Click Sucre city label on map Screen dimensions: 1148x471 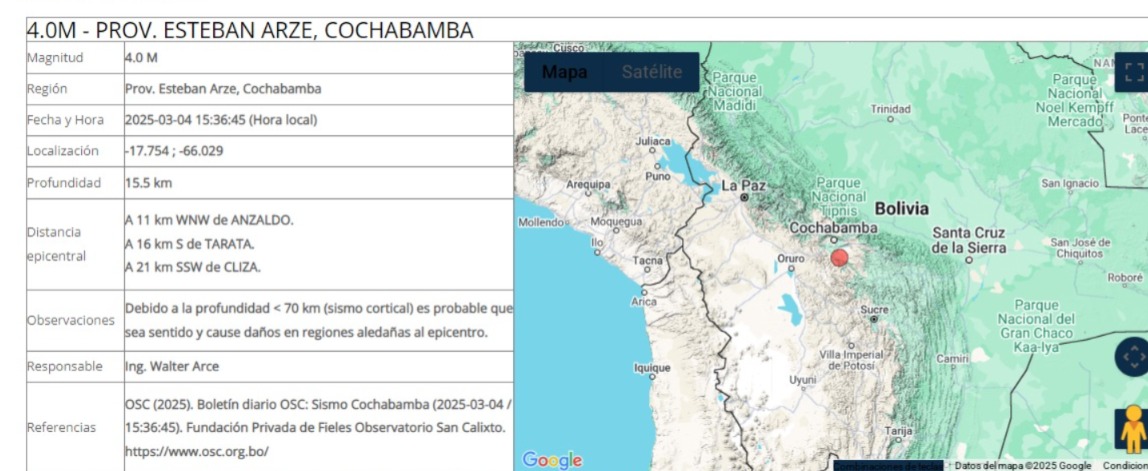click(x=873, y=310)
